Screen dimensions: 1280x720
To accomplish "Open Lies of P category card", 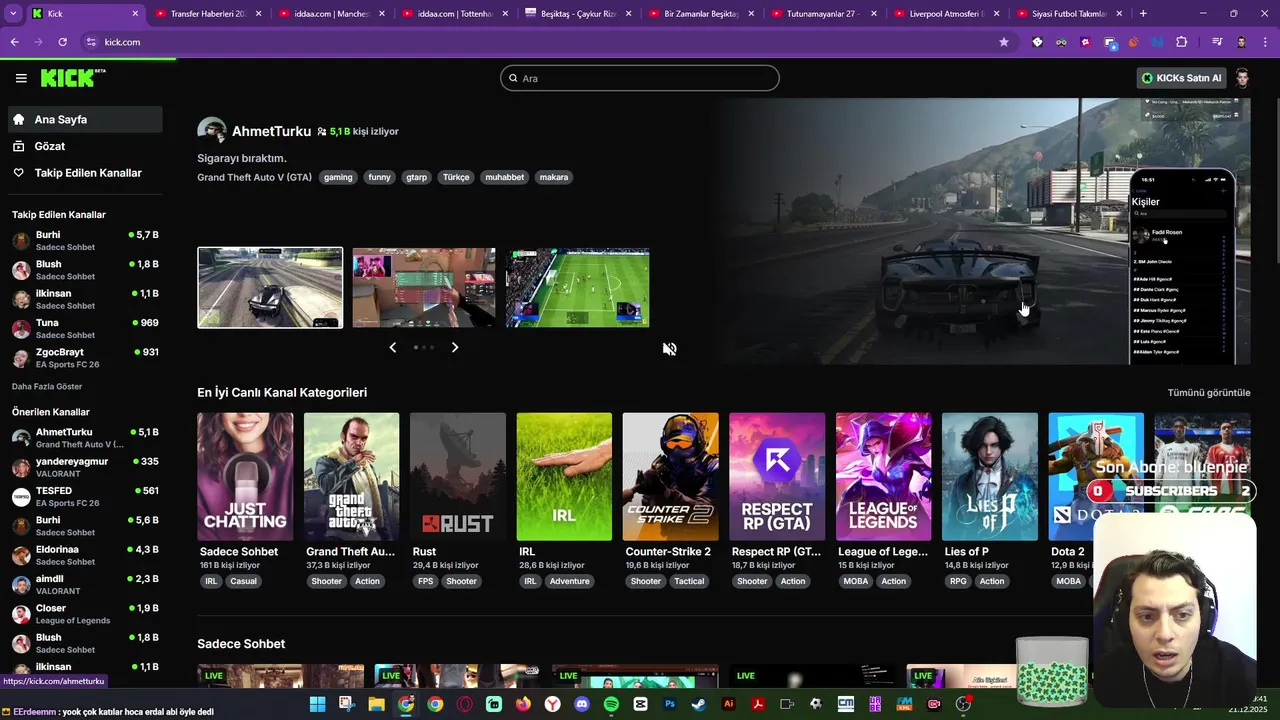I will [990, 477].
